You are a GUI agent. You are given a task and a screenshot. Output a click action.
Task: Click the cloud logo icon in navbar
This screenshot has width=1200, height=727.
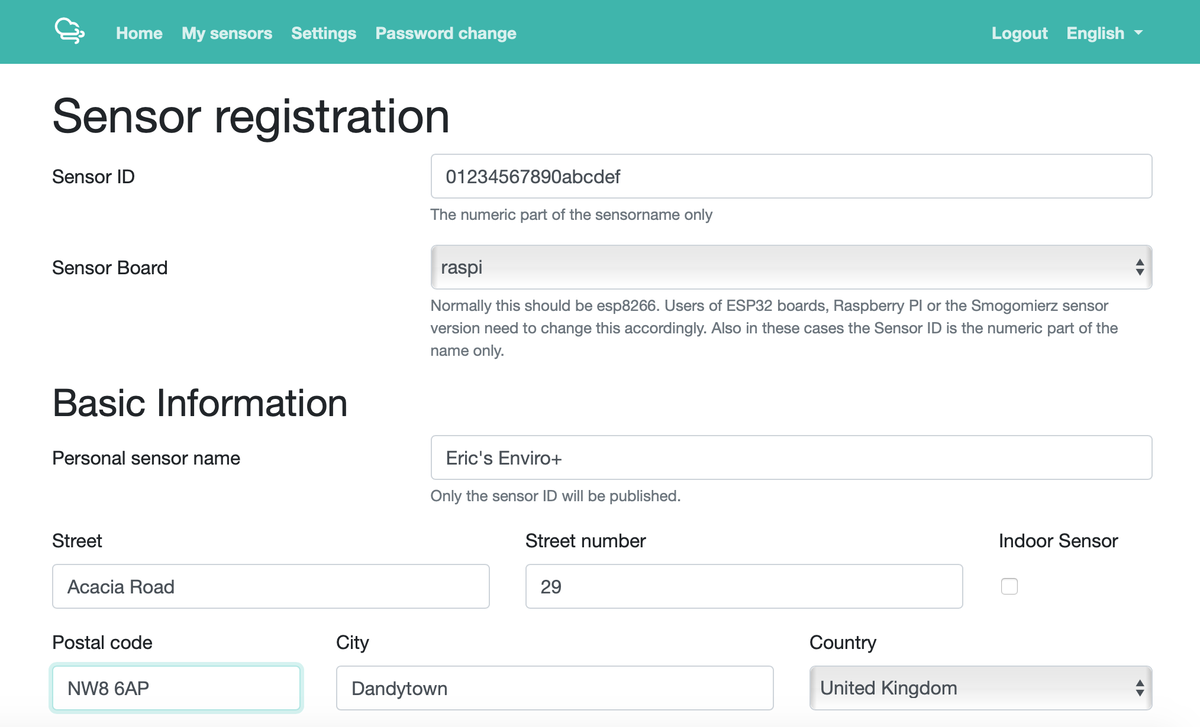69,32
